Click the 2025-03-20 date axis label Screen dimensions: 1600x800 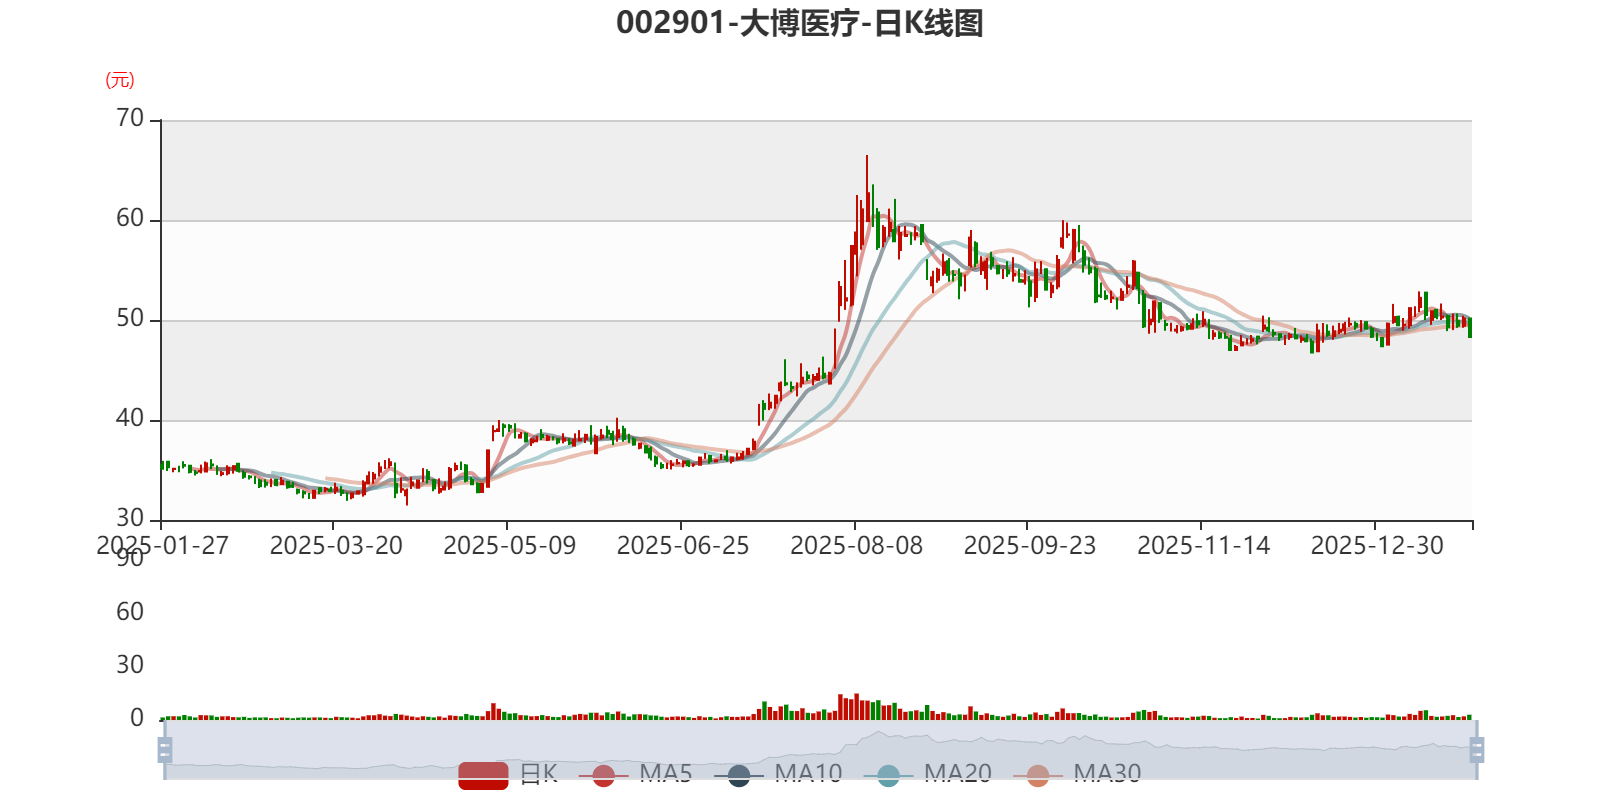tap(336, 546)
